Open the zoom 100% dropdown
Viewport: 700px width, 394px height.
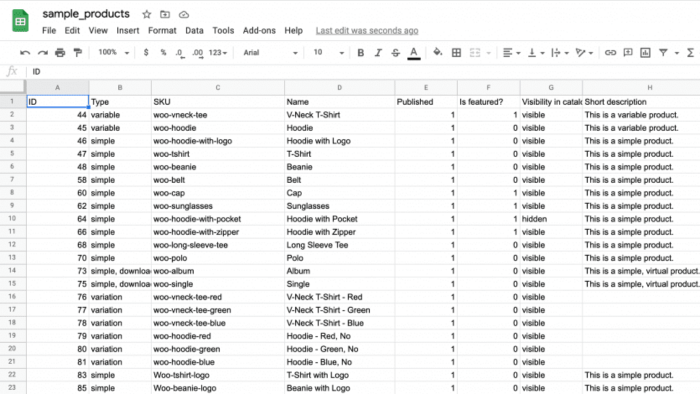point(113,53)
